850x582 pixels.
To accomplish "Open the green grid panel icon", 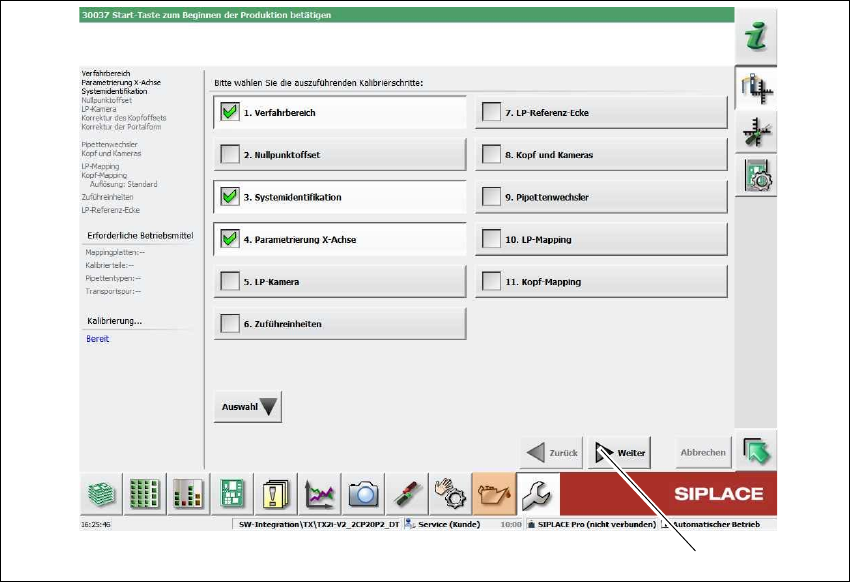I will click(145, 494).
